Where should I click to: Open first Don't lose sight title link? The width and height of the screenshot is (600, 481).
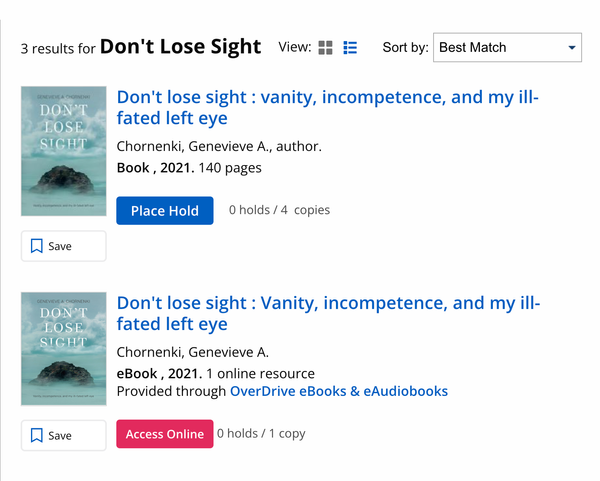pos(328,108)
